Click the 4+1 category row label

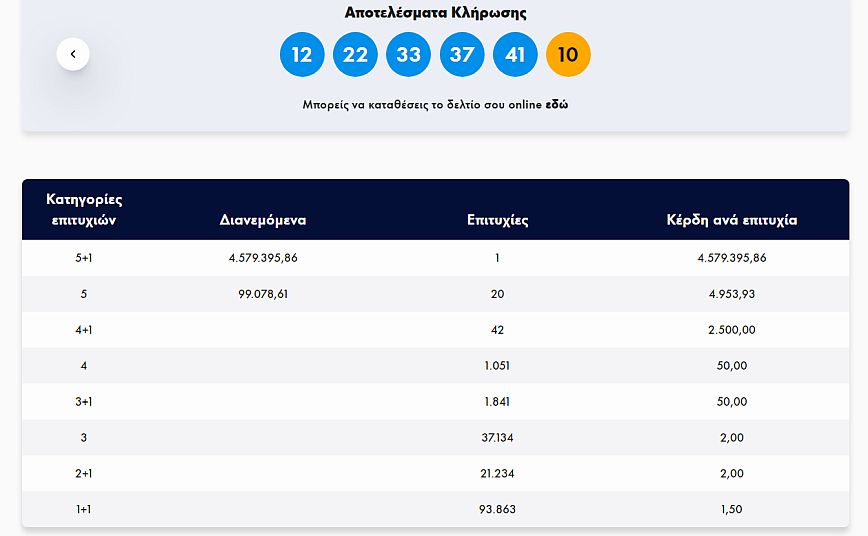[x=84, y=330]
